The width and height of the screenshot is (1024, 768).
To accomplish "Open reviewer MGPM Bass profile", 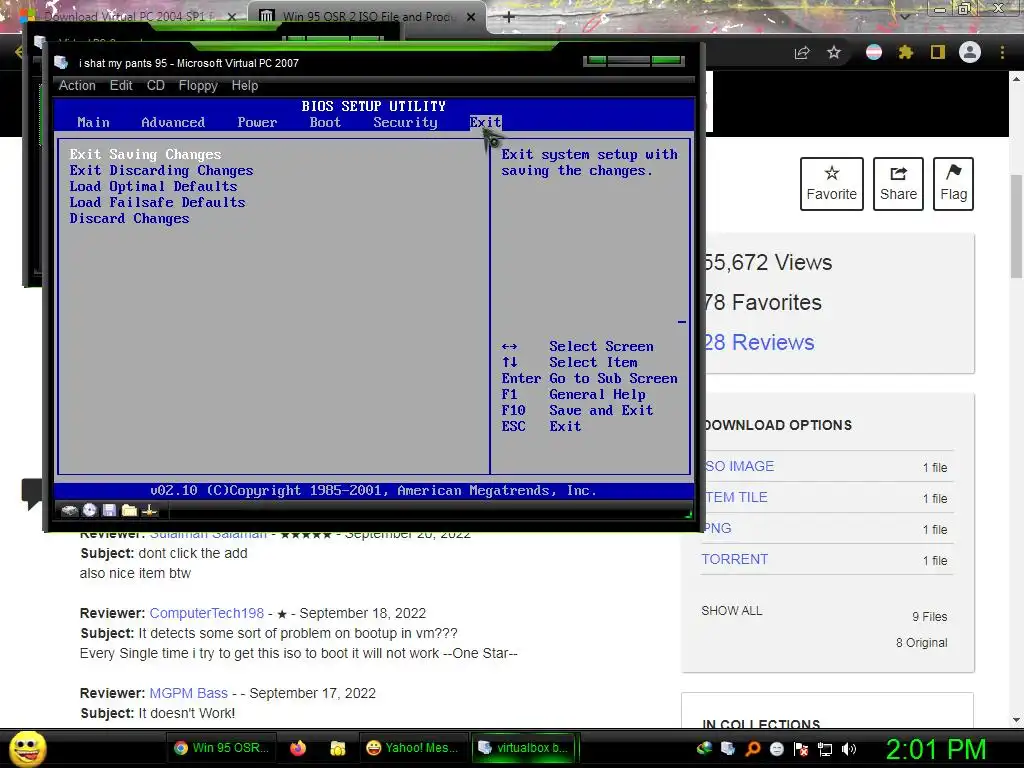I will pyautogui.click(x=189, y=693).
